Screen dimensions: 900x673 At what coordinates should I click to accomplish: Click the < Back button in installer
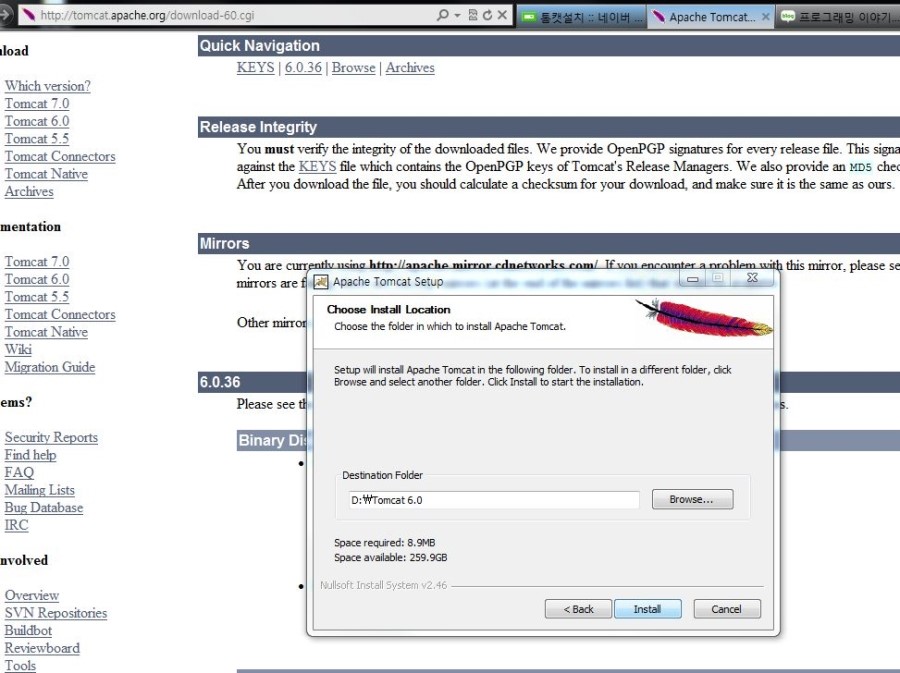click(578, 609)
